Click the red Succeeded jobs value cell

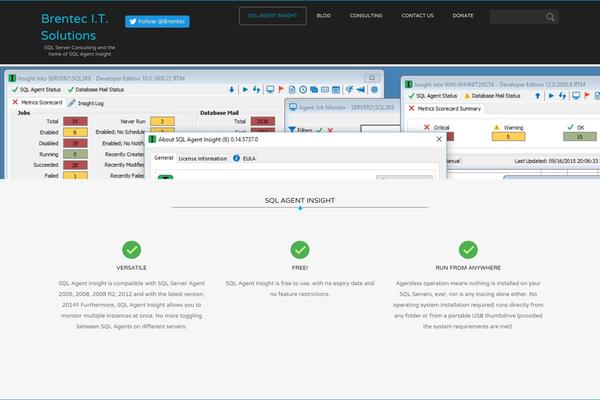[x=75, y=165]
